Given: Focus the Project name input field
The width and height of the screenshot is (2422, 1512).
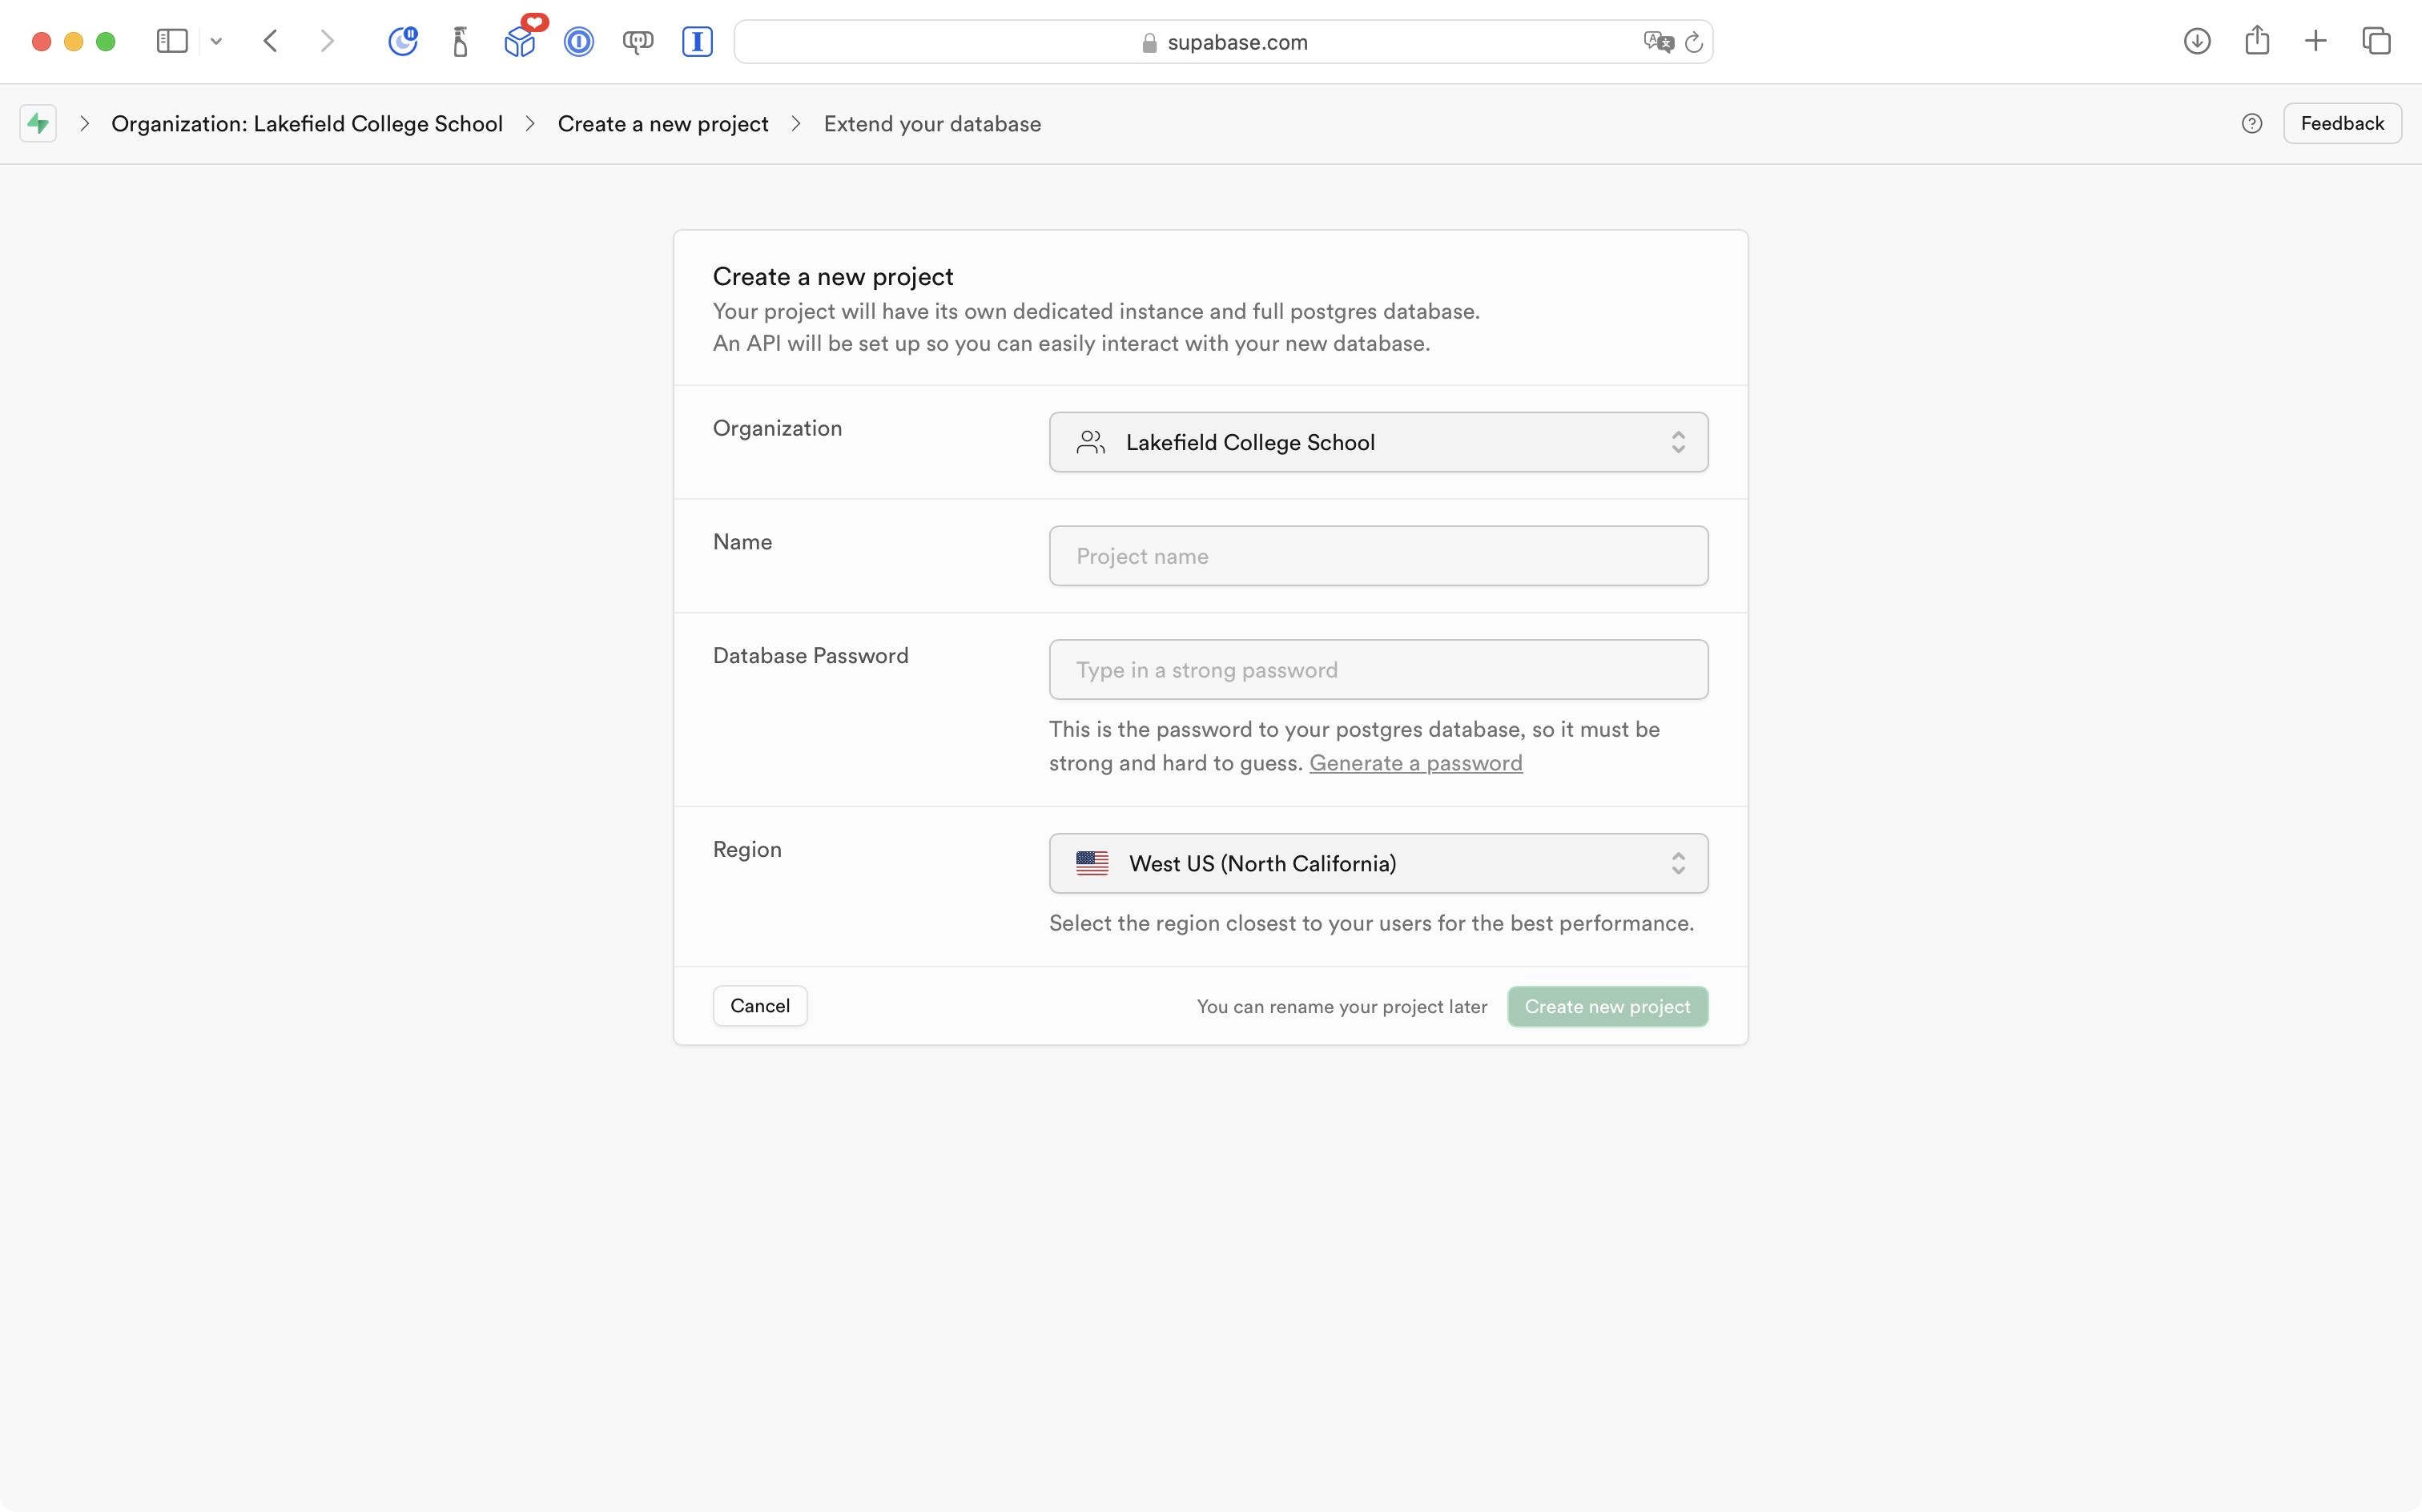Looking at the screenshot, I should 1378,556.
